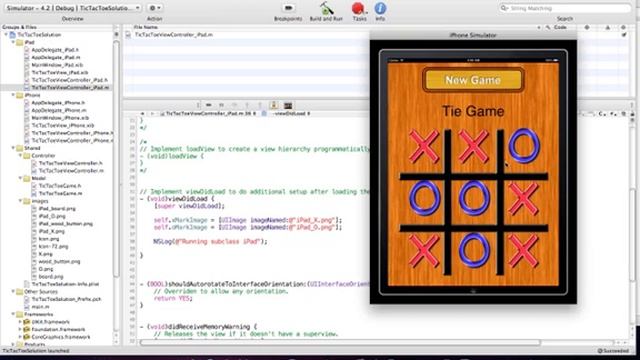Viewport: 640px width, 360px height.
Task: Collapse the Frameworks folder
Action: [x=13, y=314]
